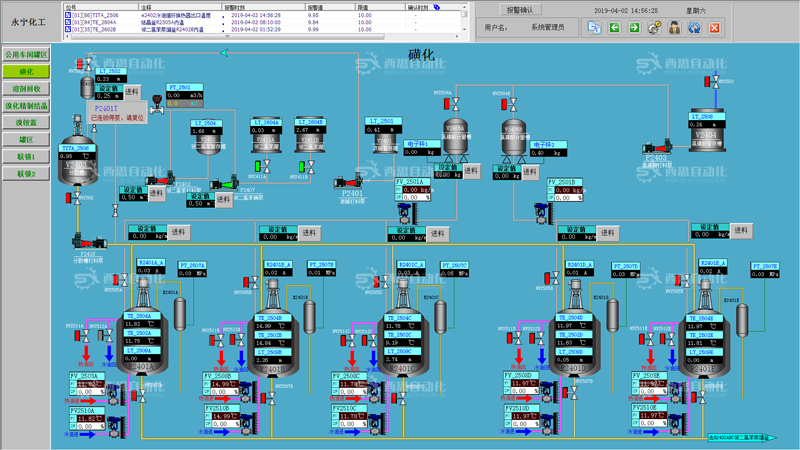The image size is (800, 450).
Task: Go back with the green left arrow icon
Action: tap(614, 28)
